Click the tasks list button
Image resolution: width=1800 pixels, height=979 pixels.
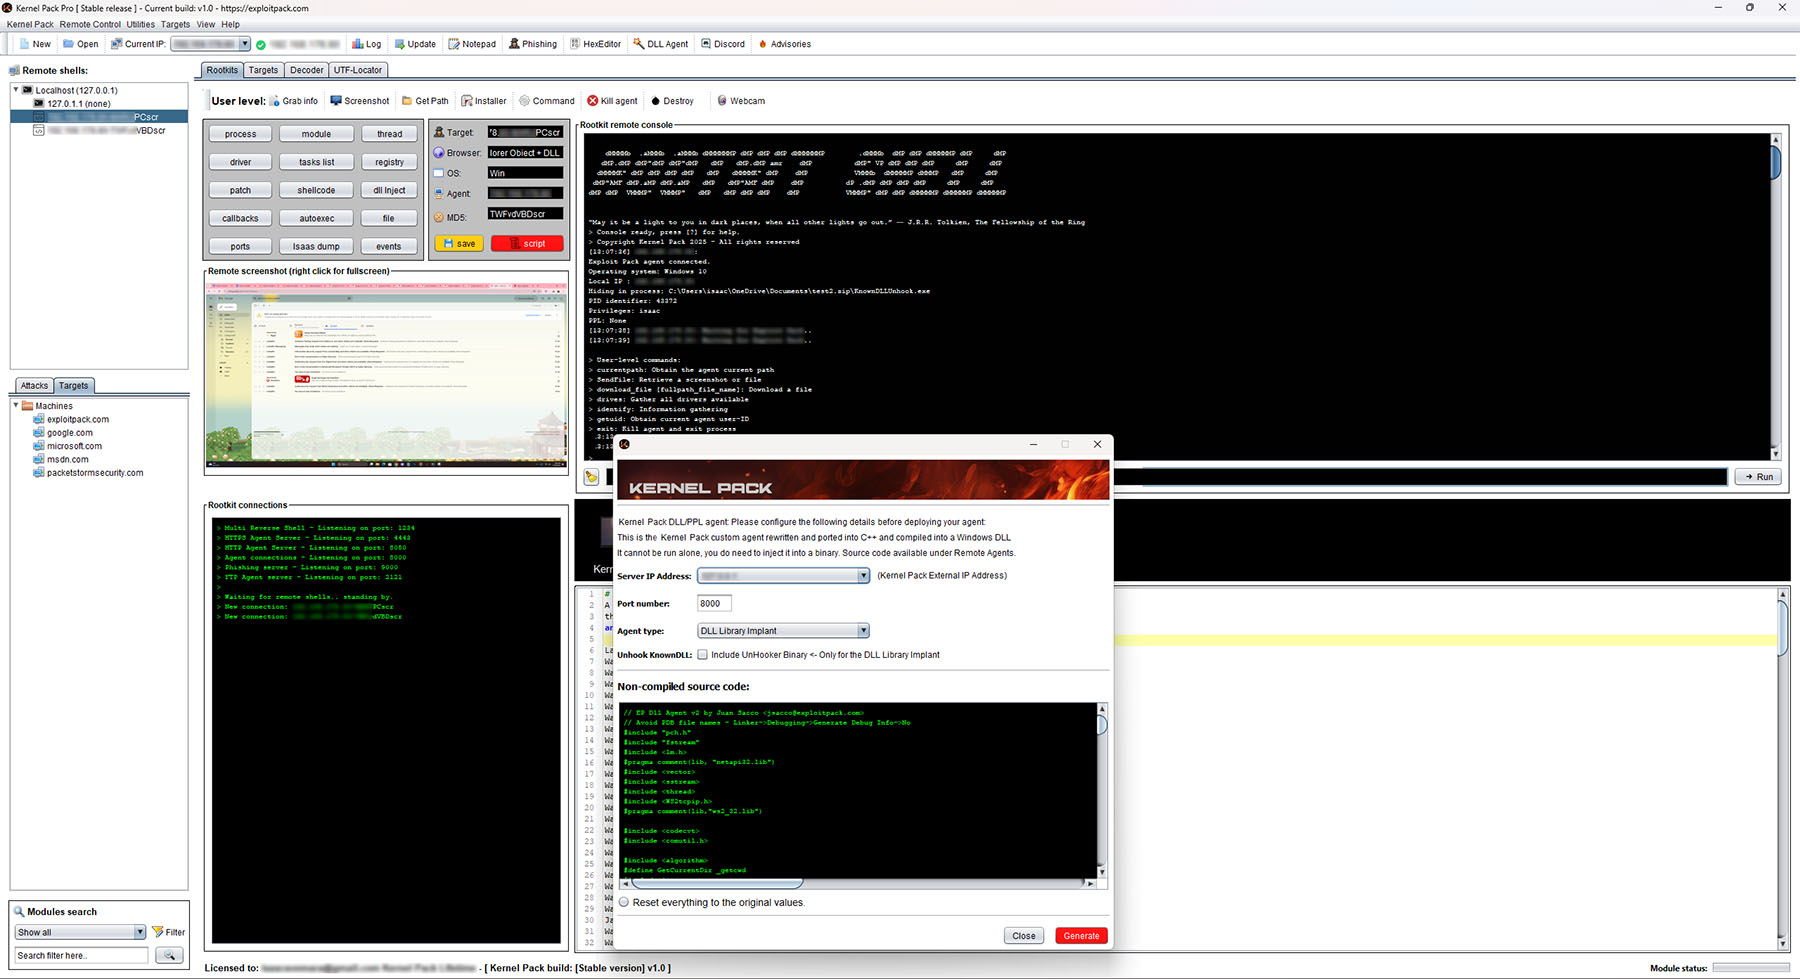tap(316, 162)
